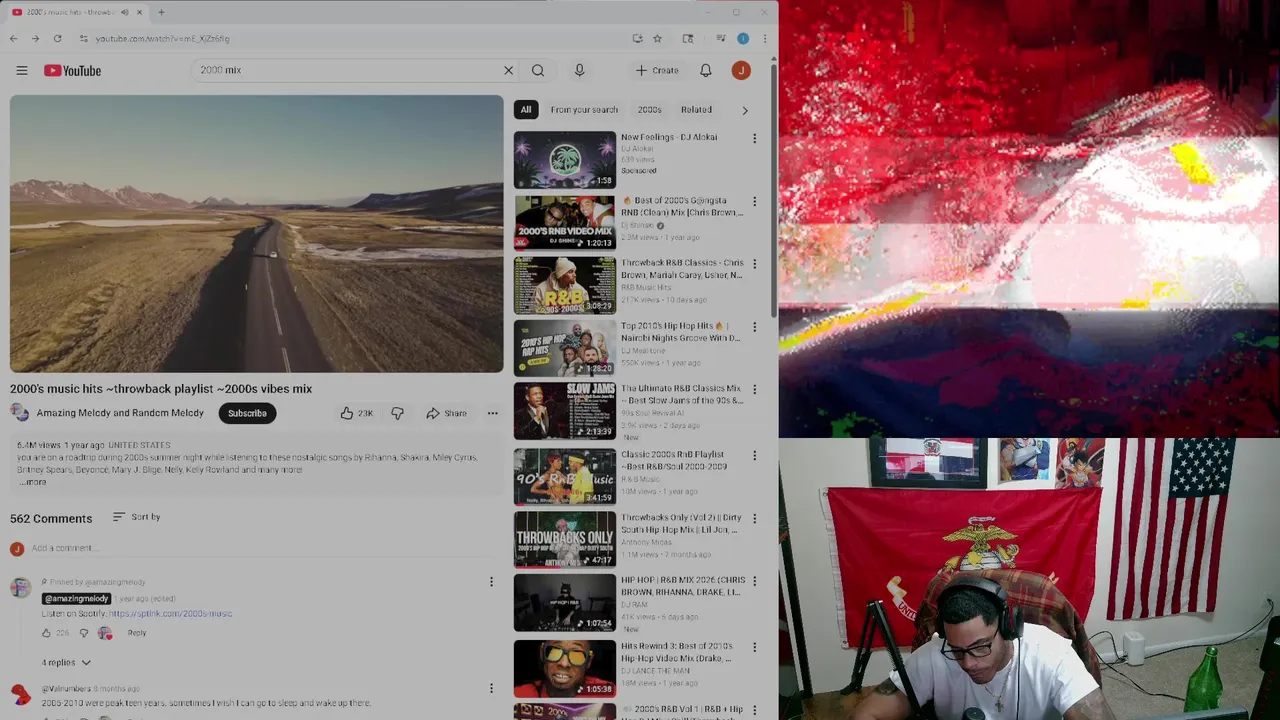
Task: Open the media control toolbar icon
Action: click(x=720, y=38)
